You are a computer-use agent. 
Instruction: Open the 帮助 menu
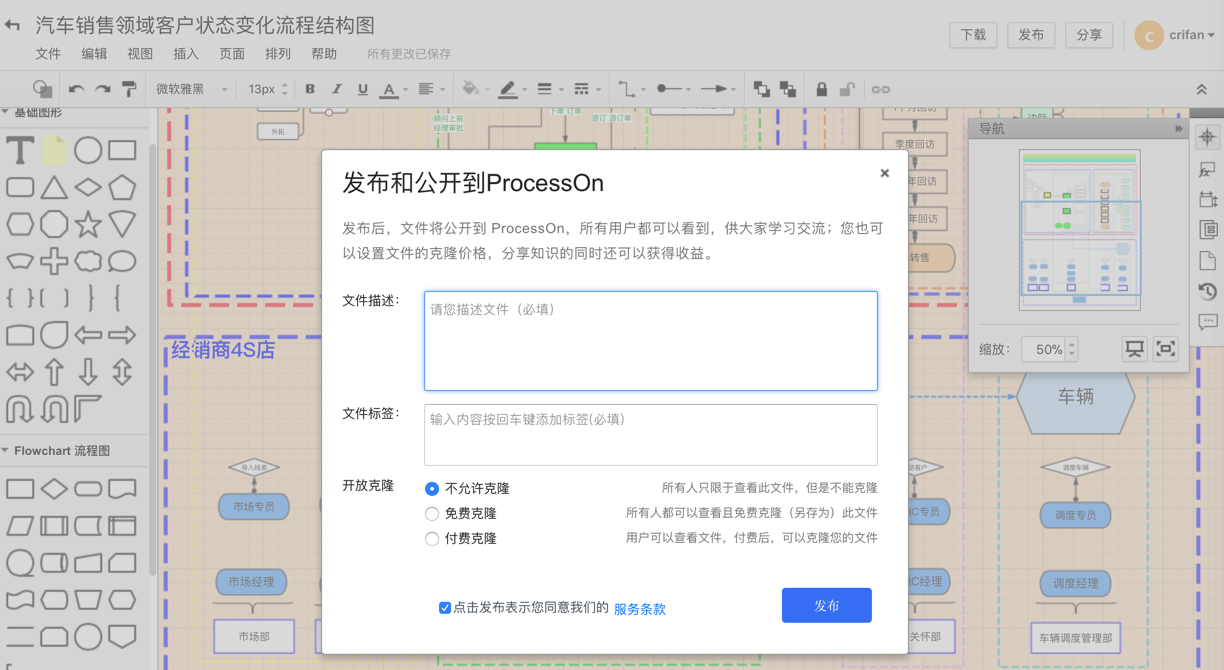(x=324, y=54)
